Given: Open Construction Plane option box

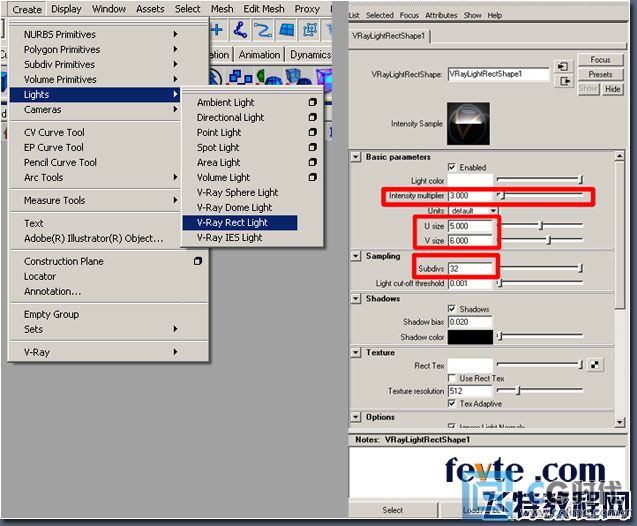Looking at the screenshot, I should point(197,261).
